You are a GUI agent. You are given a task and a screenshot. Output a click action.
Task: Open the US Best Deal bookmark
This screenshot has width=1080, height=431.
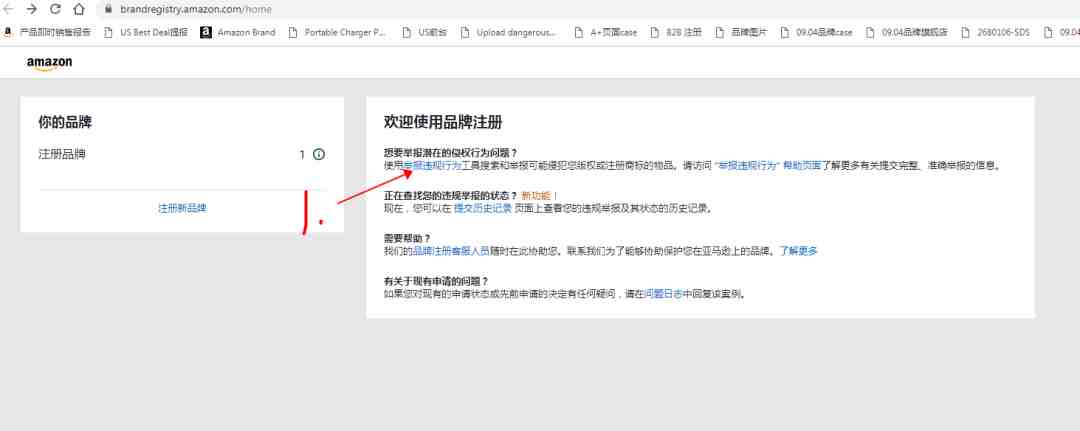click(x=145, y=32)
